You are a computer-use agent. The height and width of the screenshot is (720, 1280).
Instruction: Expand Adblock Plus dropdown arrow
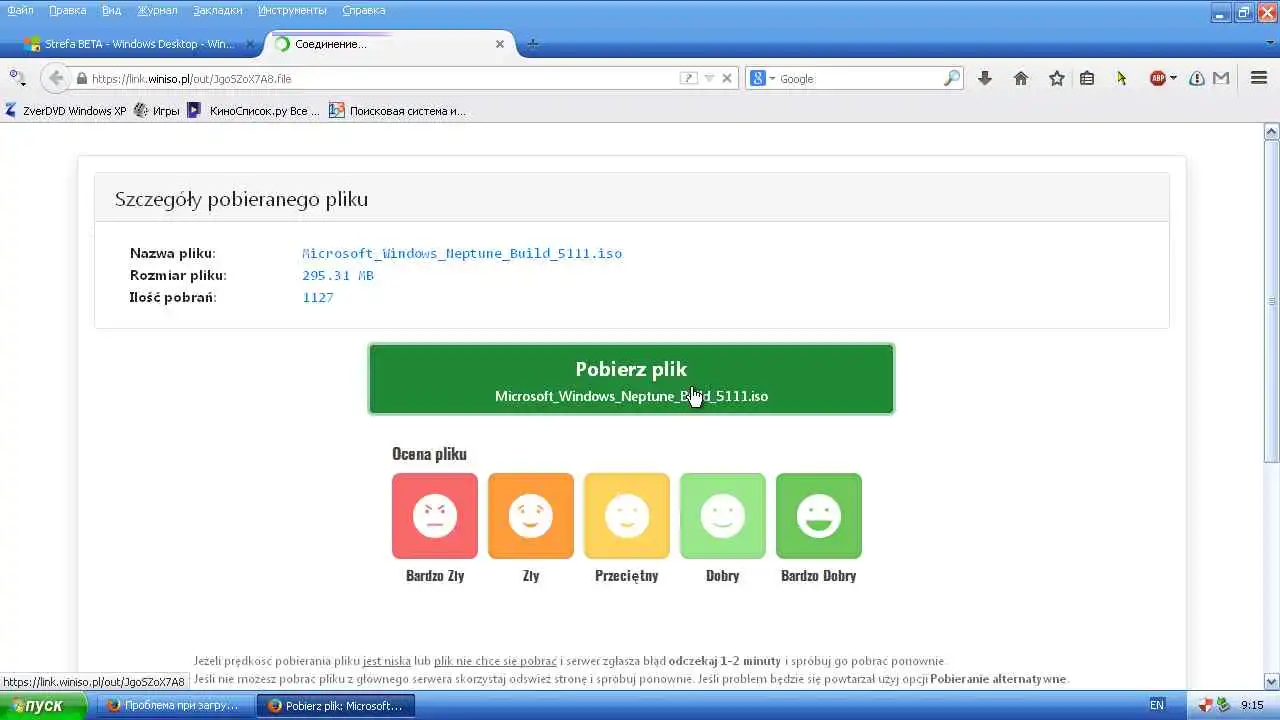[x=1173, y=78]
